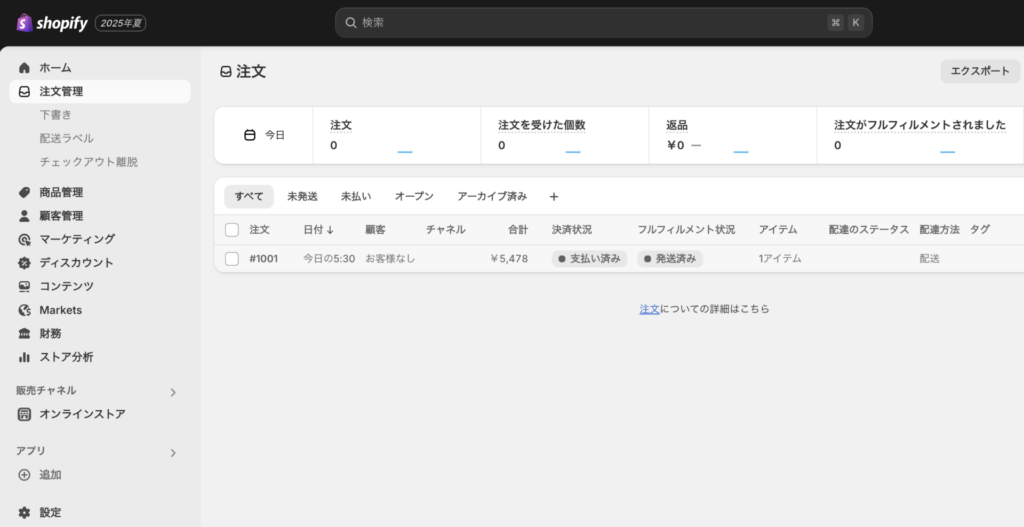Click the エクスポート button
Screen dimensions: 1024x527
(980, 71)
